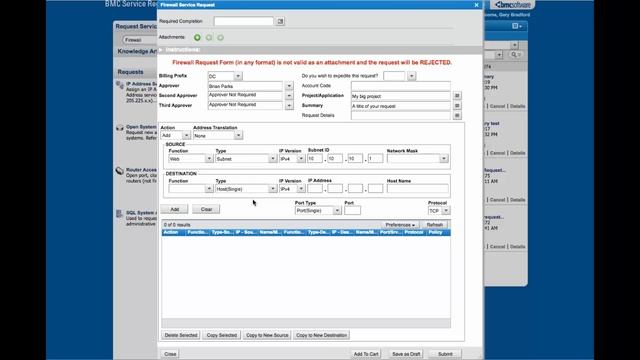Screen dimensions: 640x360
Task: Open the expedite request dropdown
Action: click(x=411, y=76)
